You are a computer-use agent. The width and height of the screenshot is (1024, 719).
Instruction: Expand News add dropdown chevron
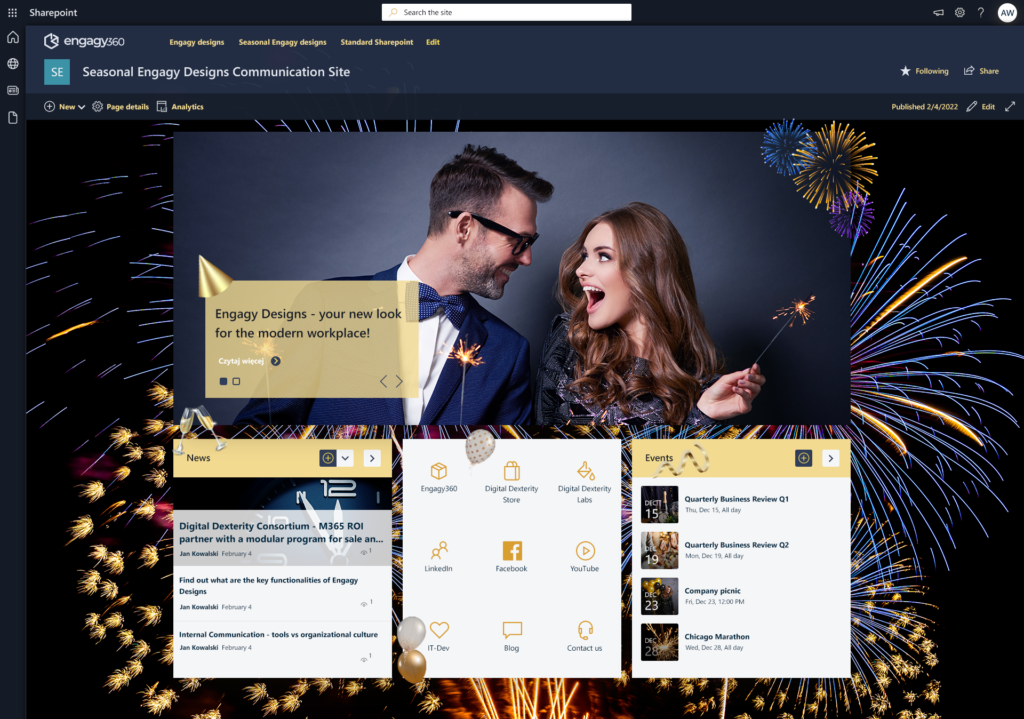coord(345,458)
